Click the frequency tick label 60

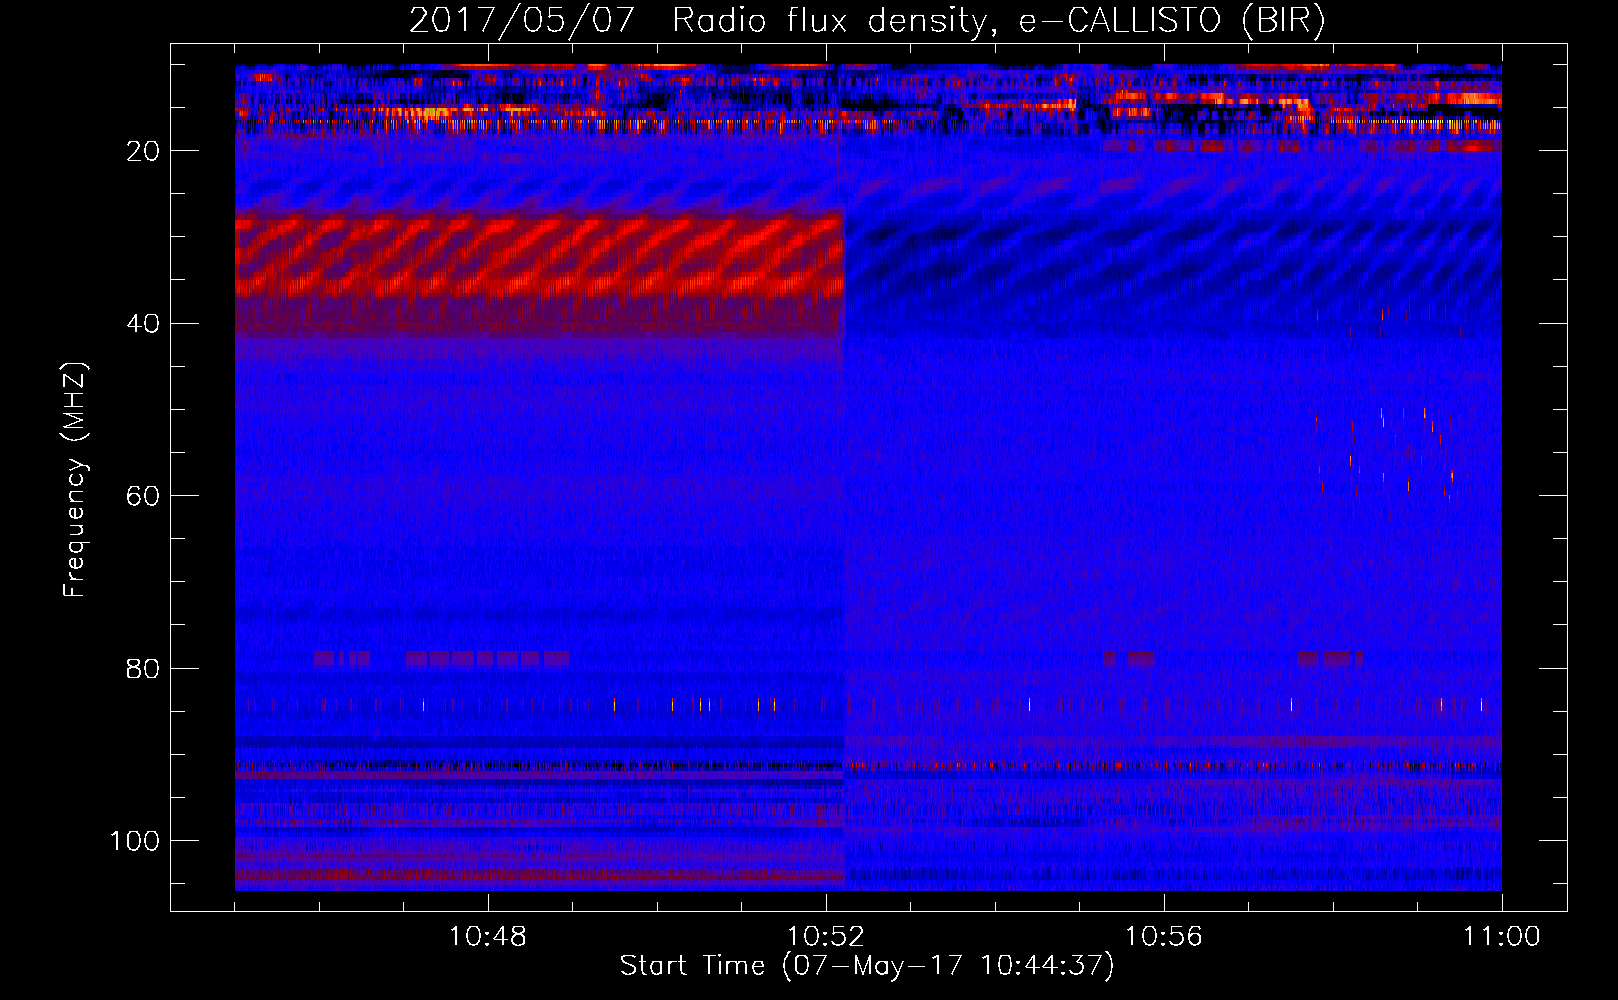(143, 496)
